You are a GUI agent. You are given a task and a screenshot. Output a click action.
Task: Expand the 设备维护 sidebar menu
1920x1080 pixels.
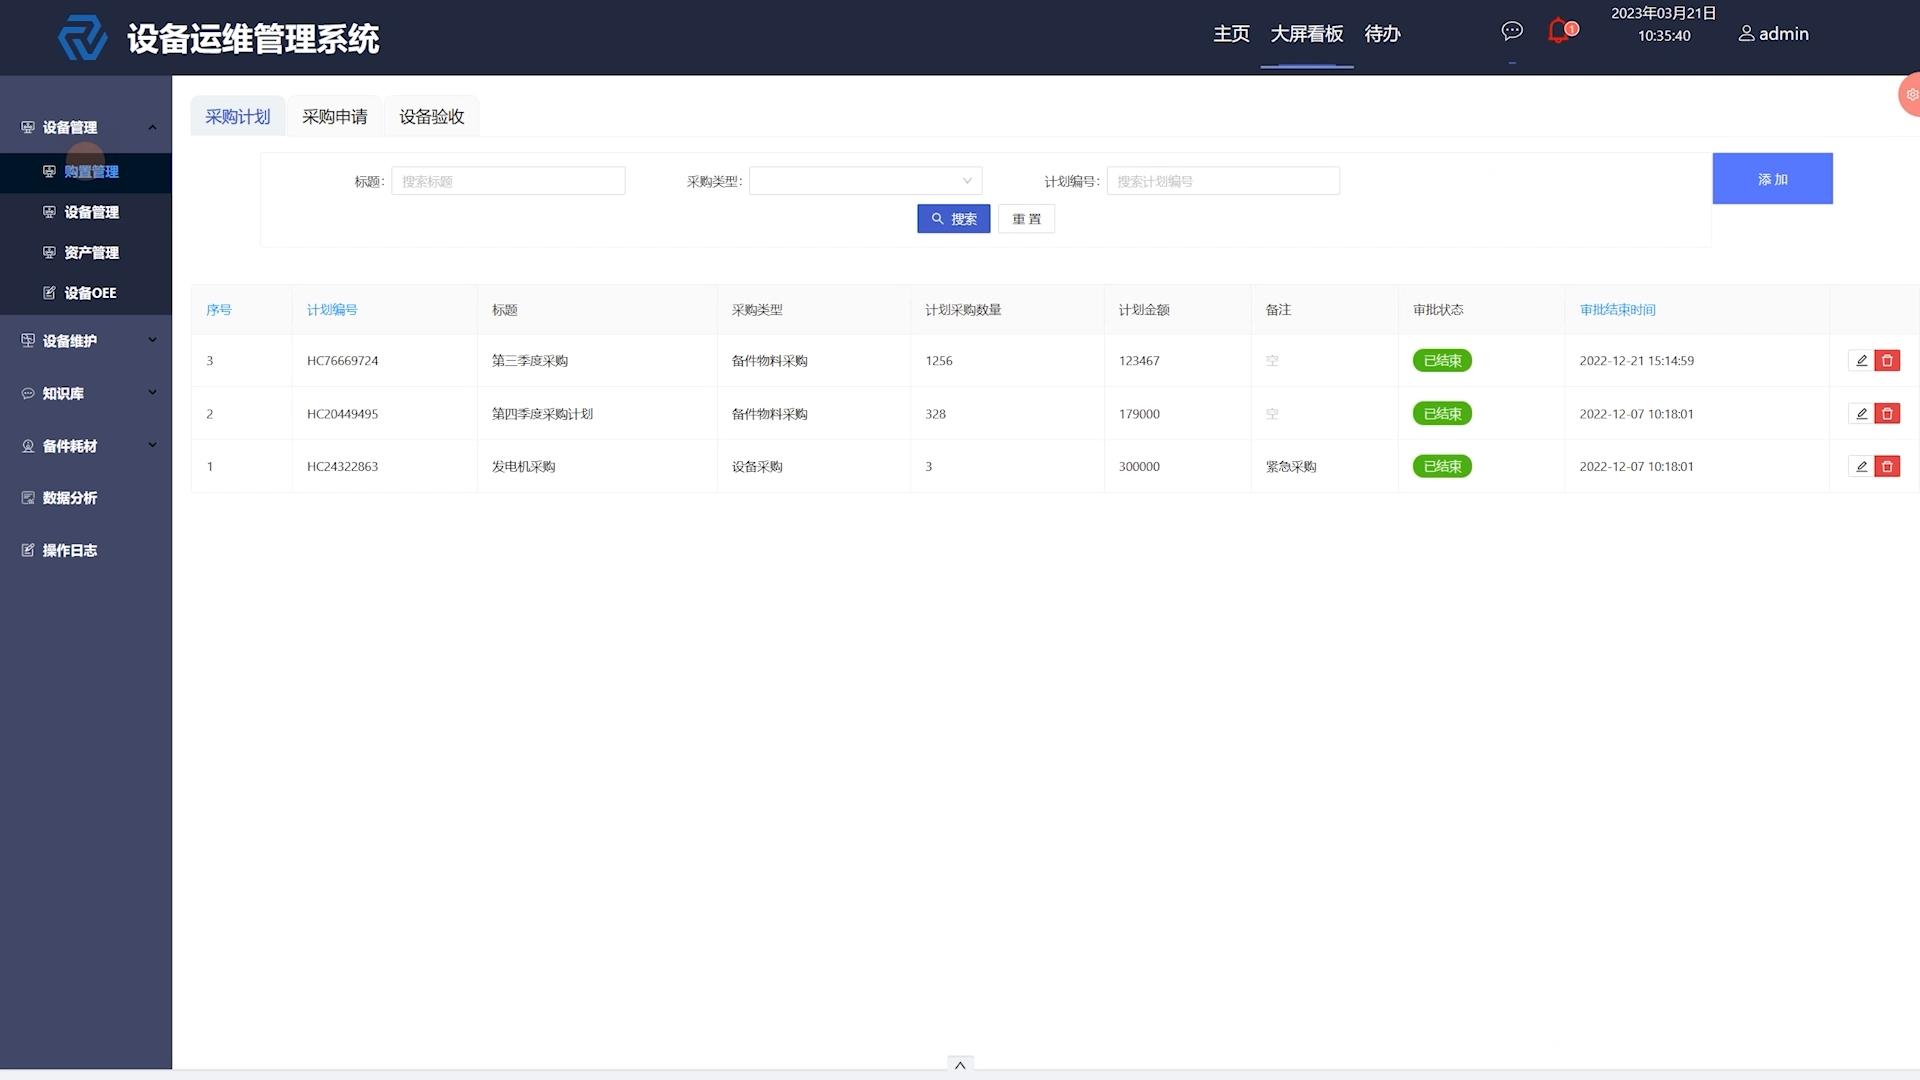pos(86,341)
